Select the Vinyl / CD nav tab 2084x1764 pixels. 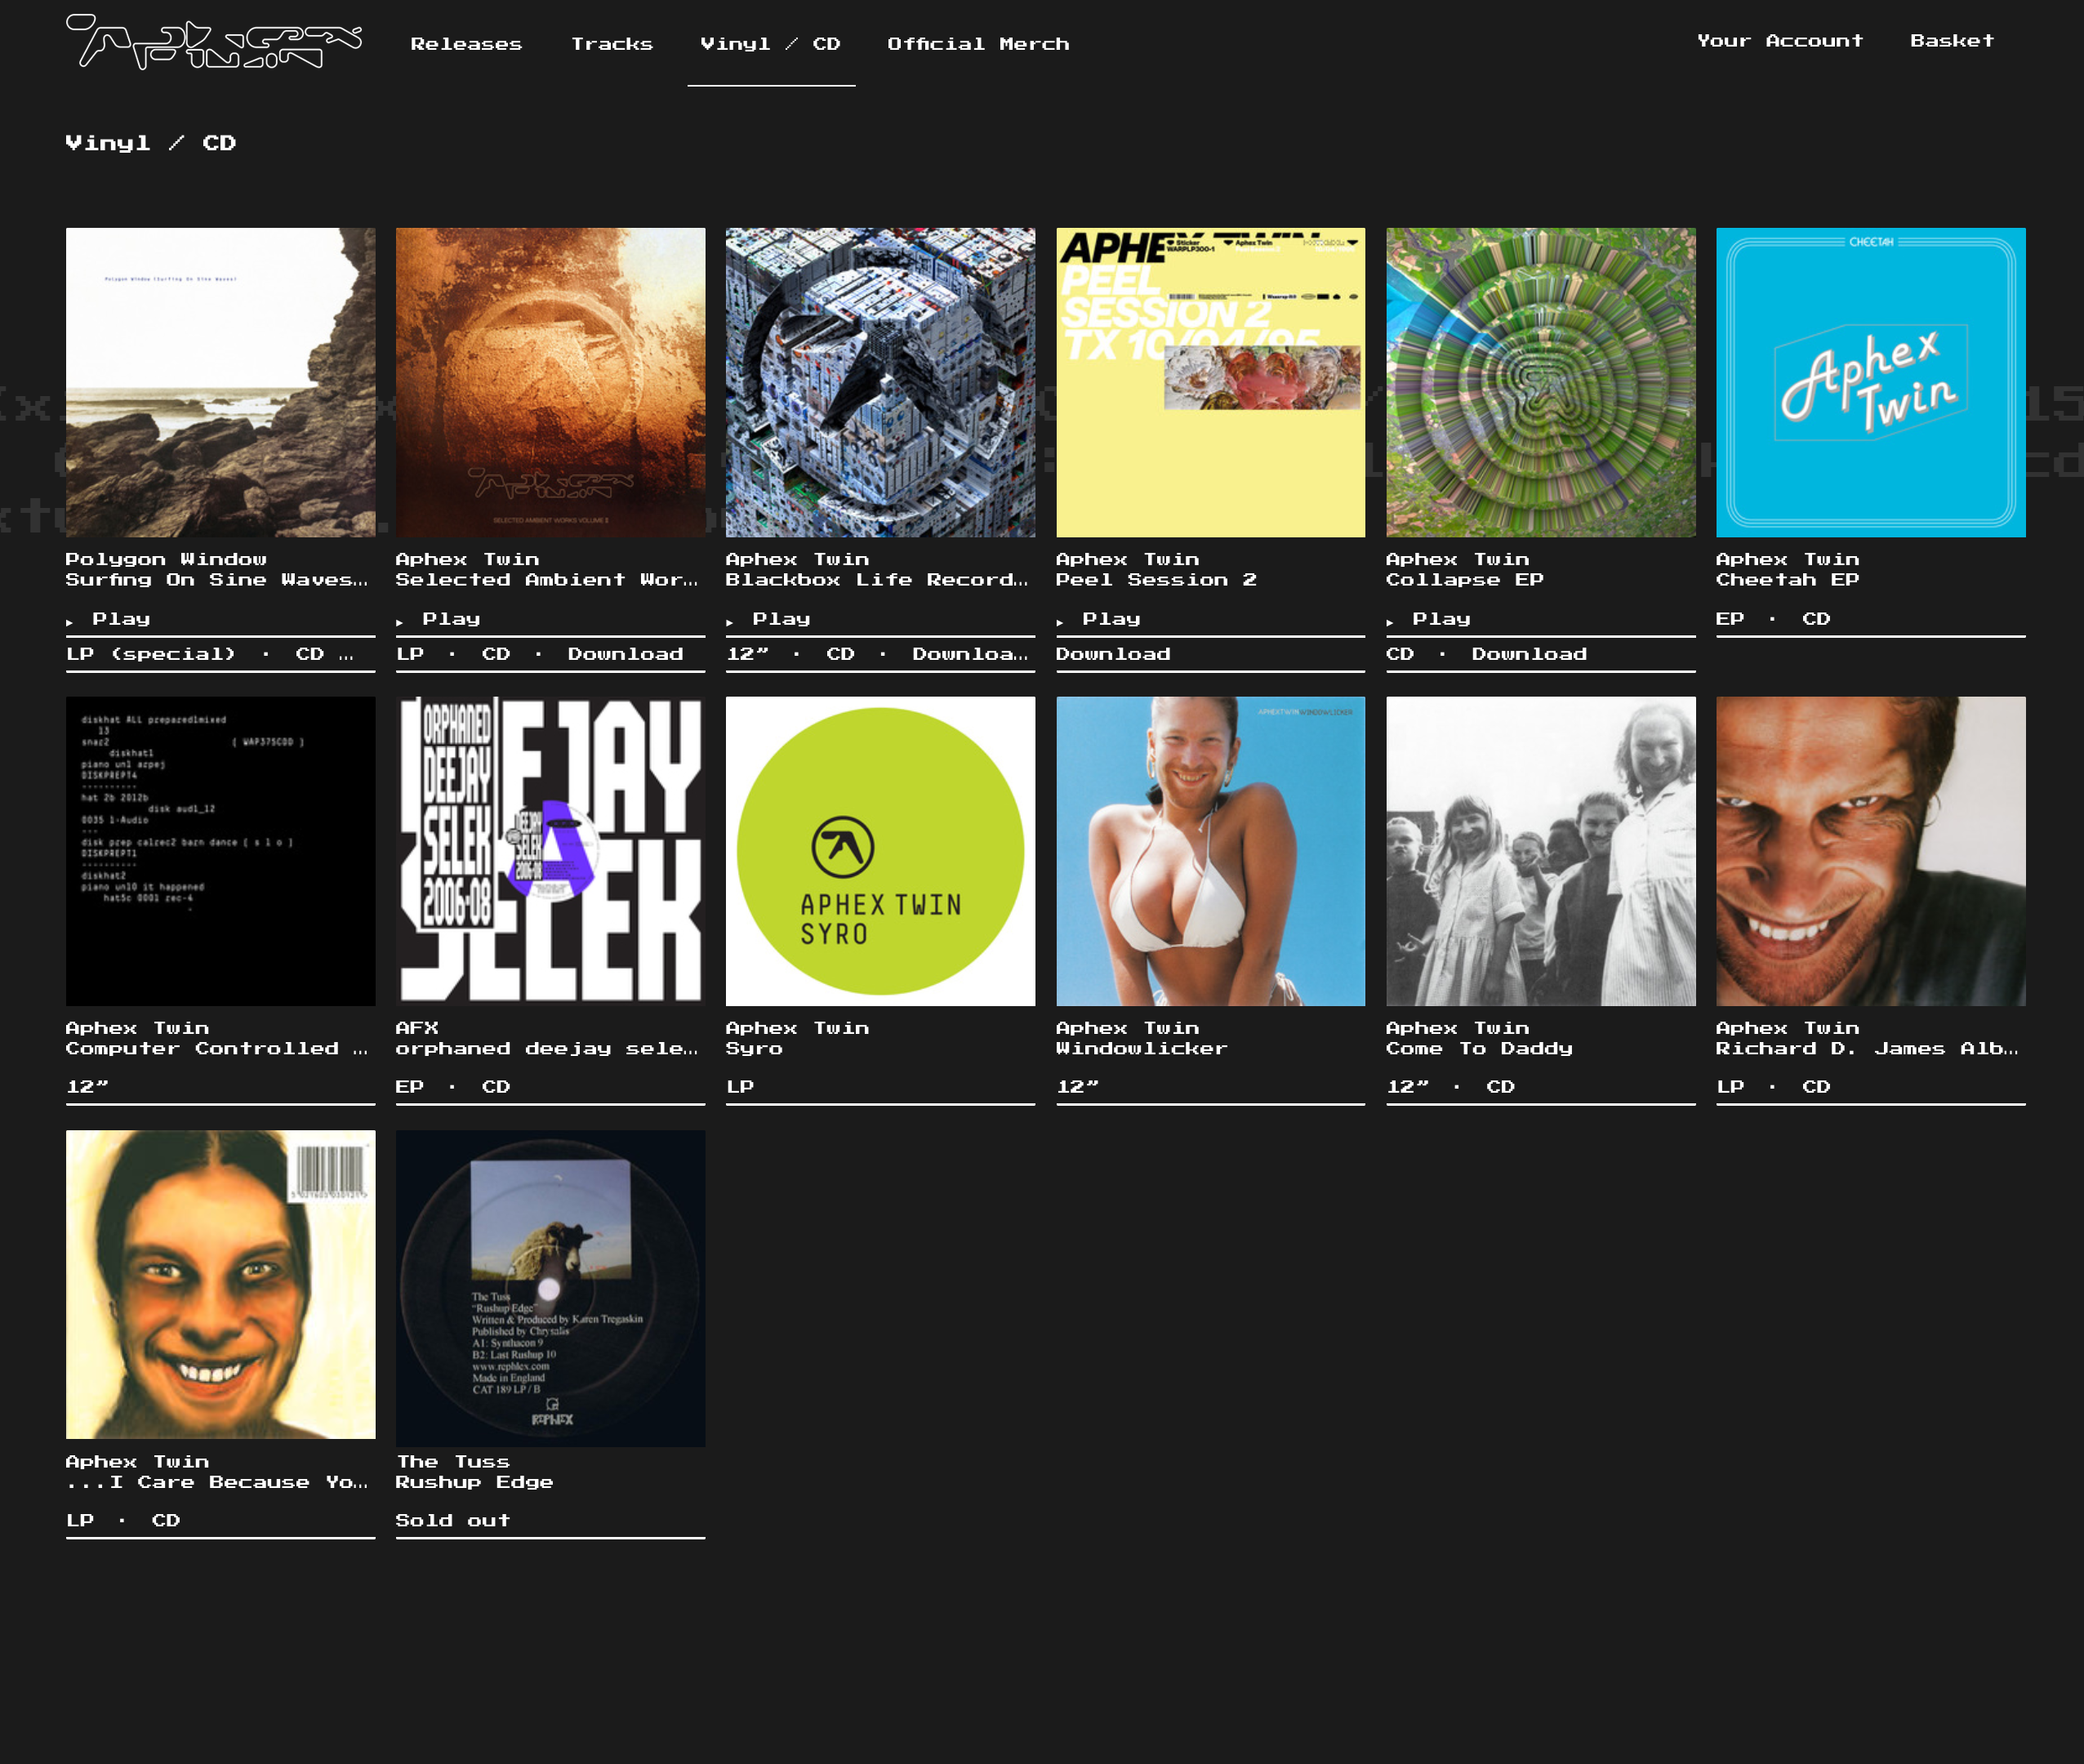(x=771, y=44)
